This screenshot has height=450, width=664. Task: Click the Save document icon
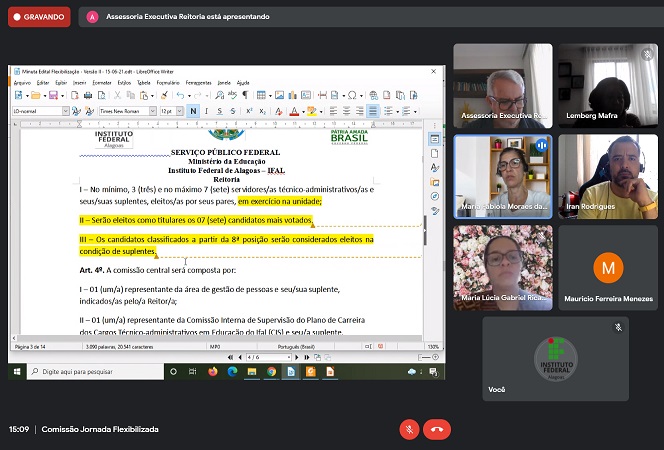[54, 96]
